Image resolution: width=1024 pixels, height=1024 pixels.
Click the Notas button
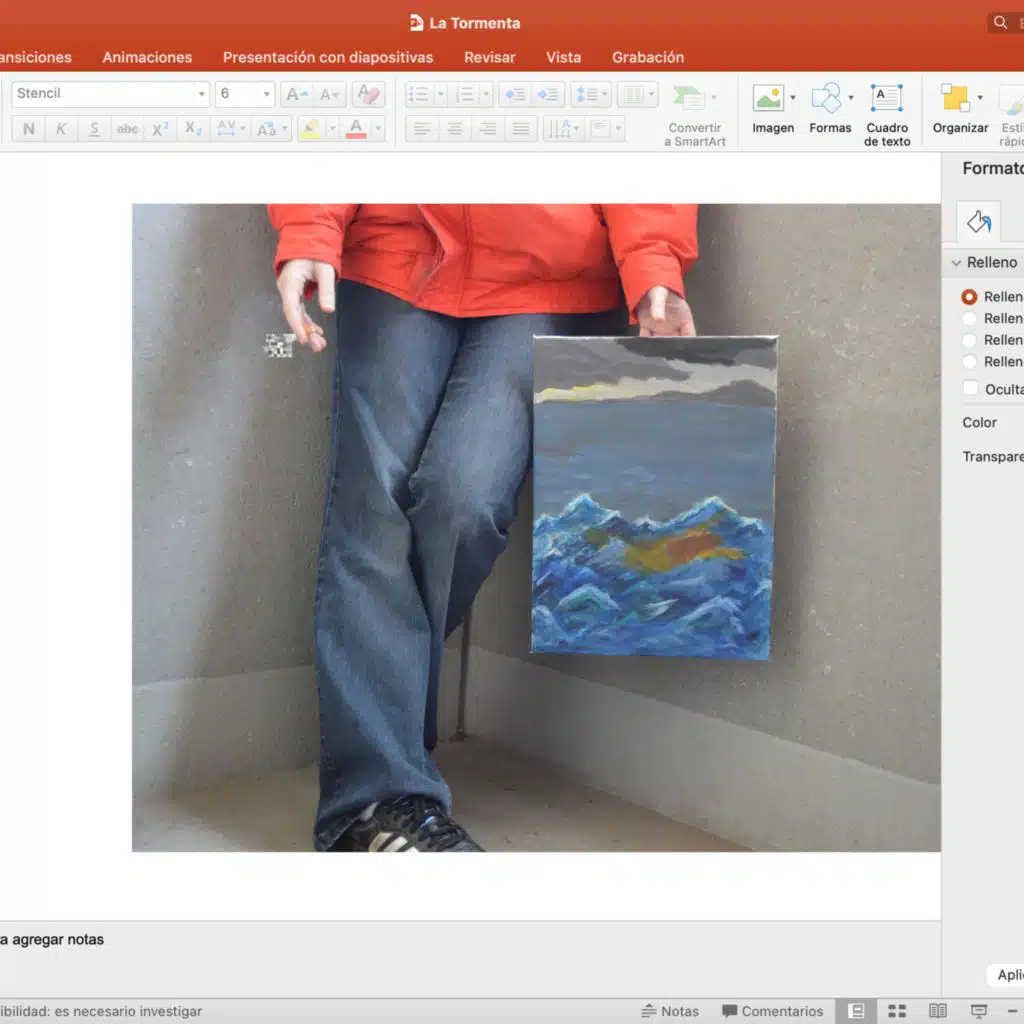tap(670, 1011)
